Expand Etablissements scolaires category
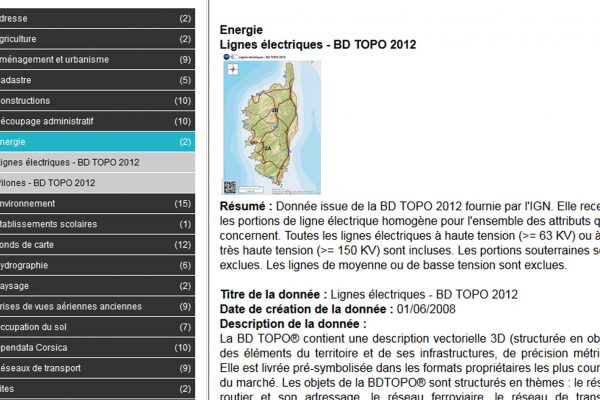Screen dimensions: 600x400 coord(97,224)
